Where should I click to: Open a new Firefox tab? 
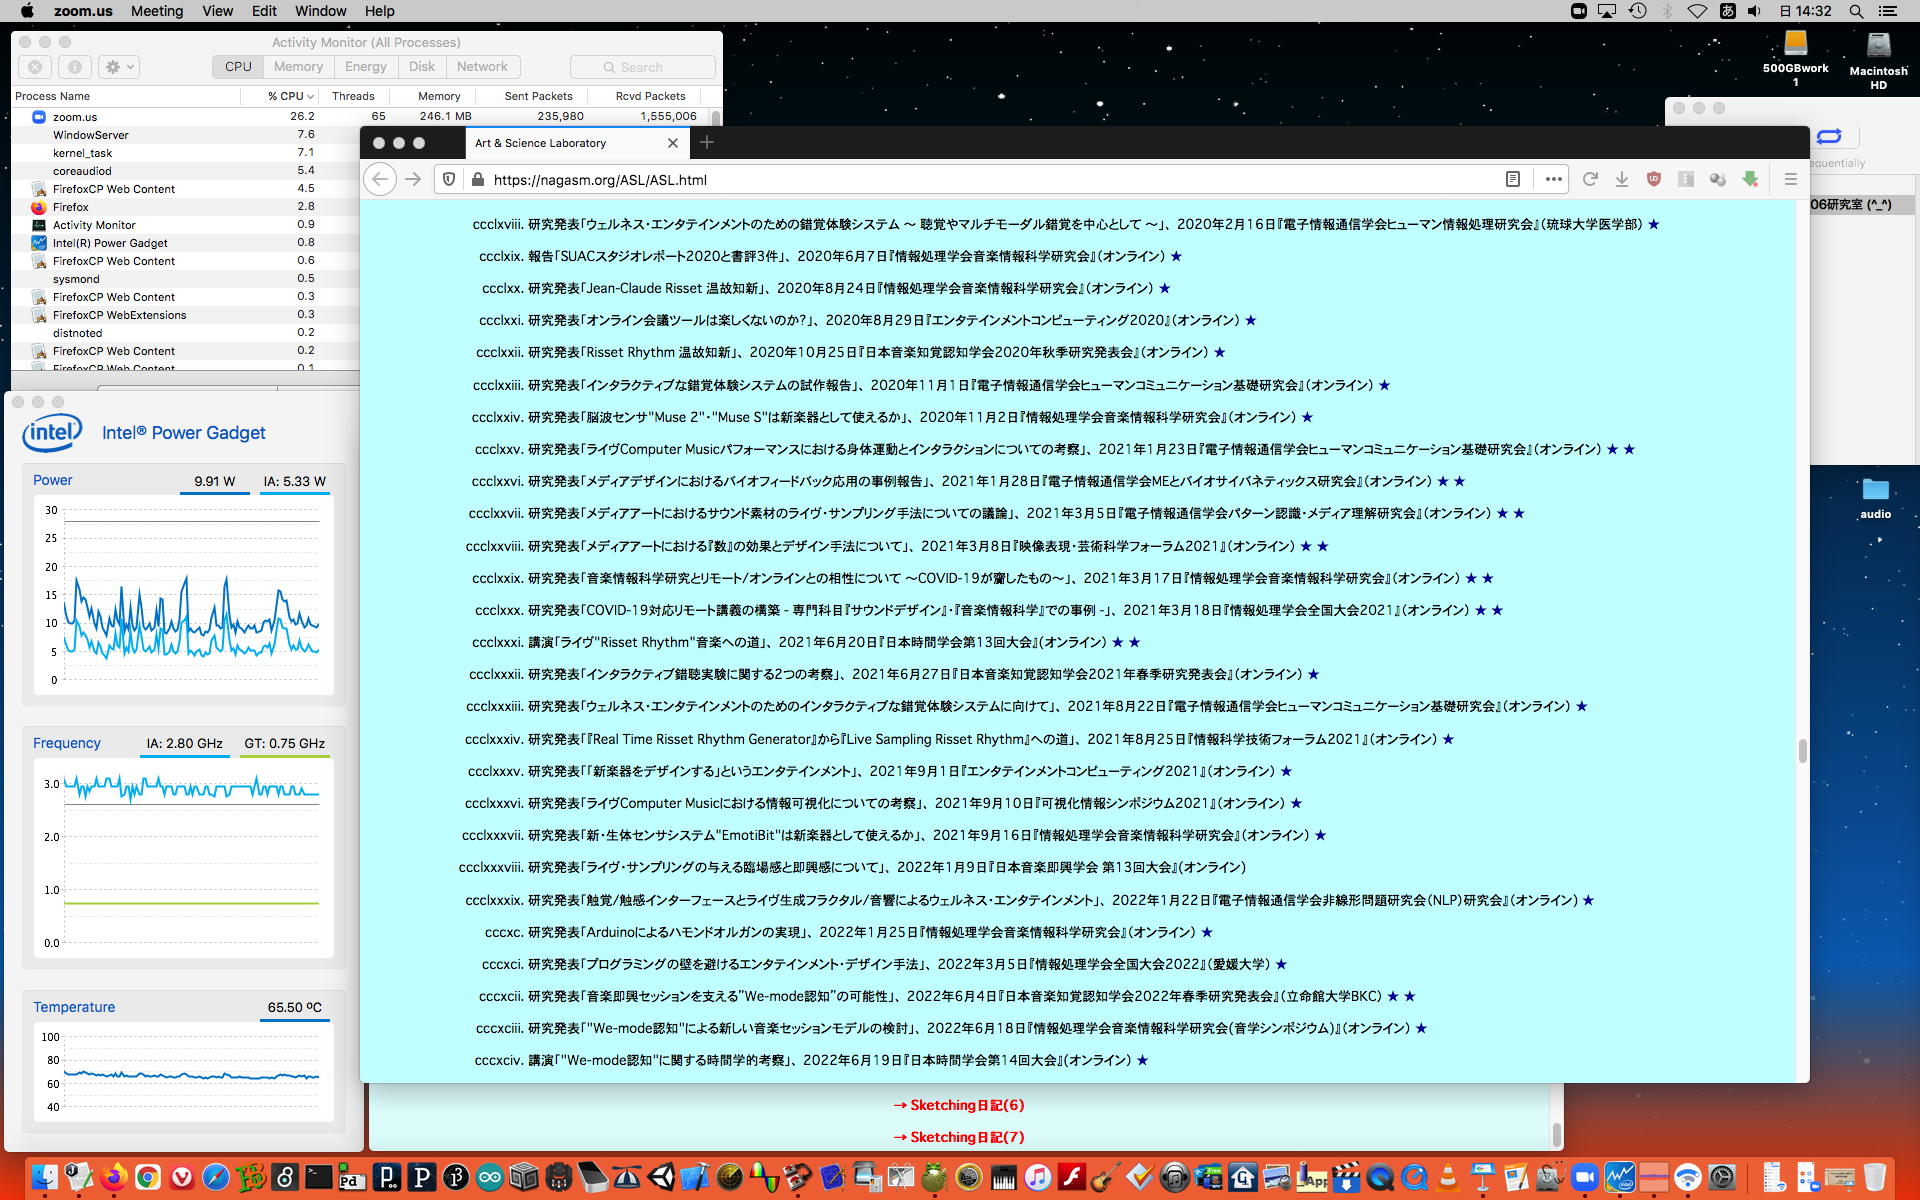point(707,143)
